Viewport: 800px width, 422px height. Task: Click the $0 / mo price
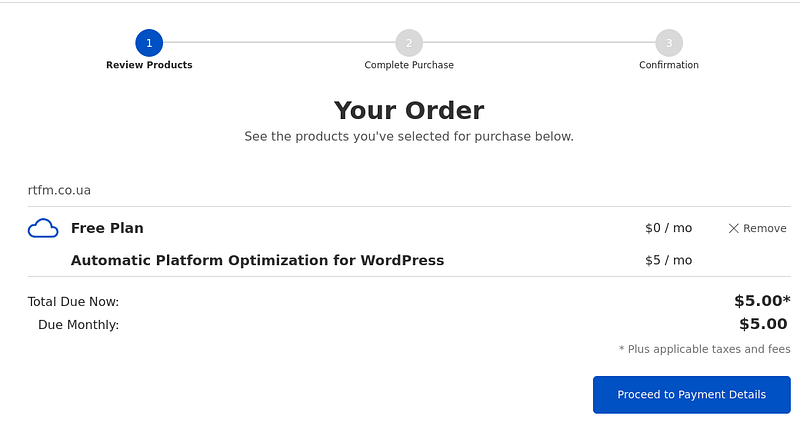[x=668, y=228]
